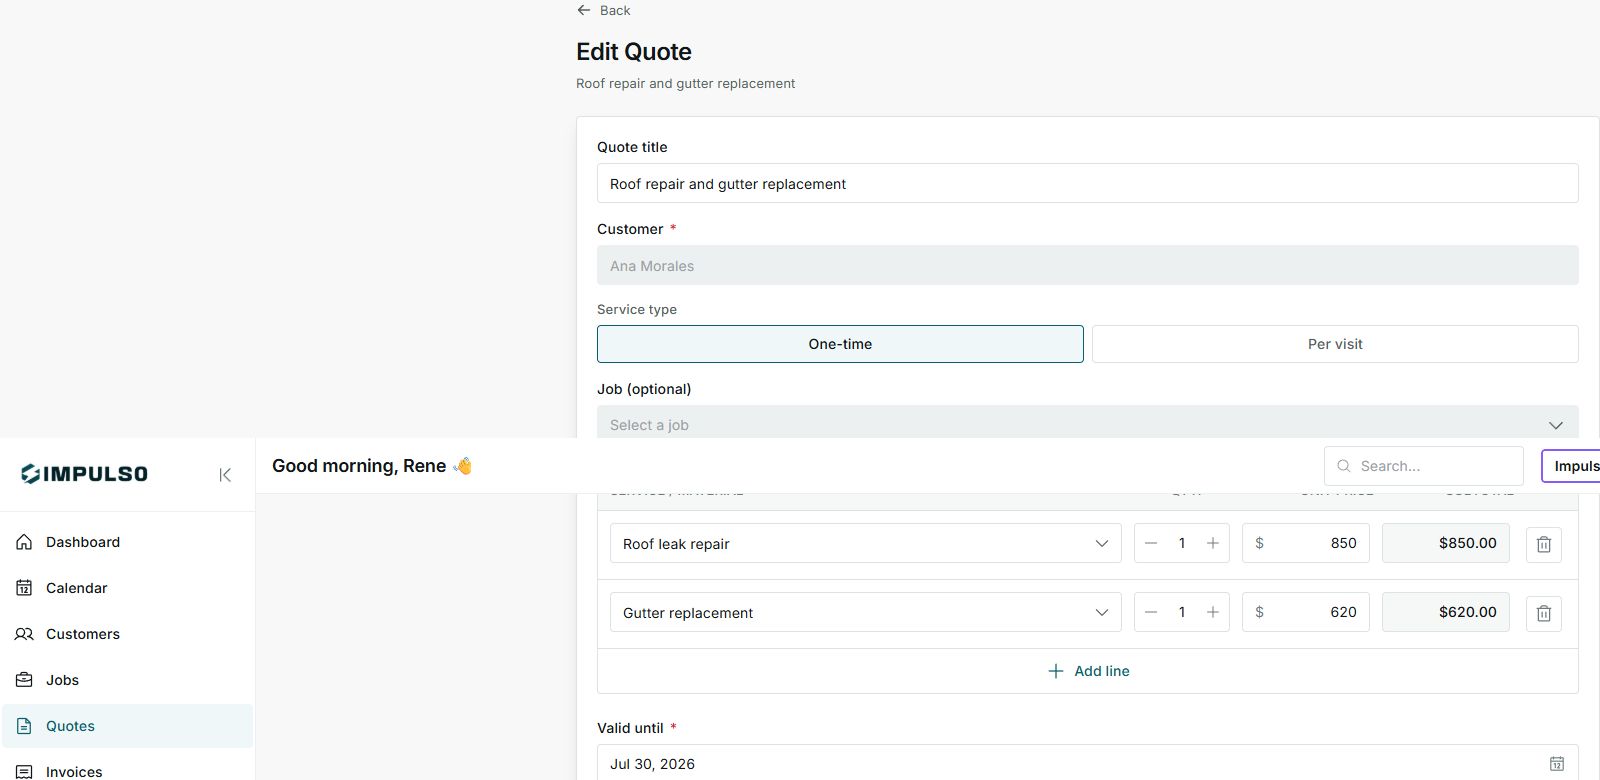
Task: Delete the Roof leak repair line
Action: point(1544,544)
